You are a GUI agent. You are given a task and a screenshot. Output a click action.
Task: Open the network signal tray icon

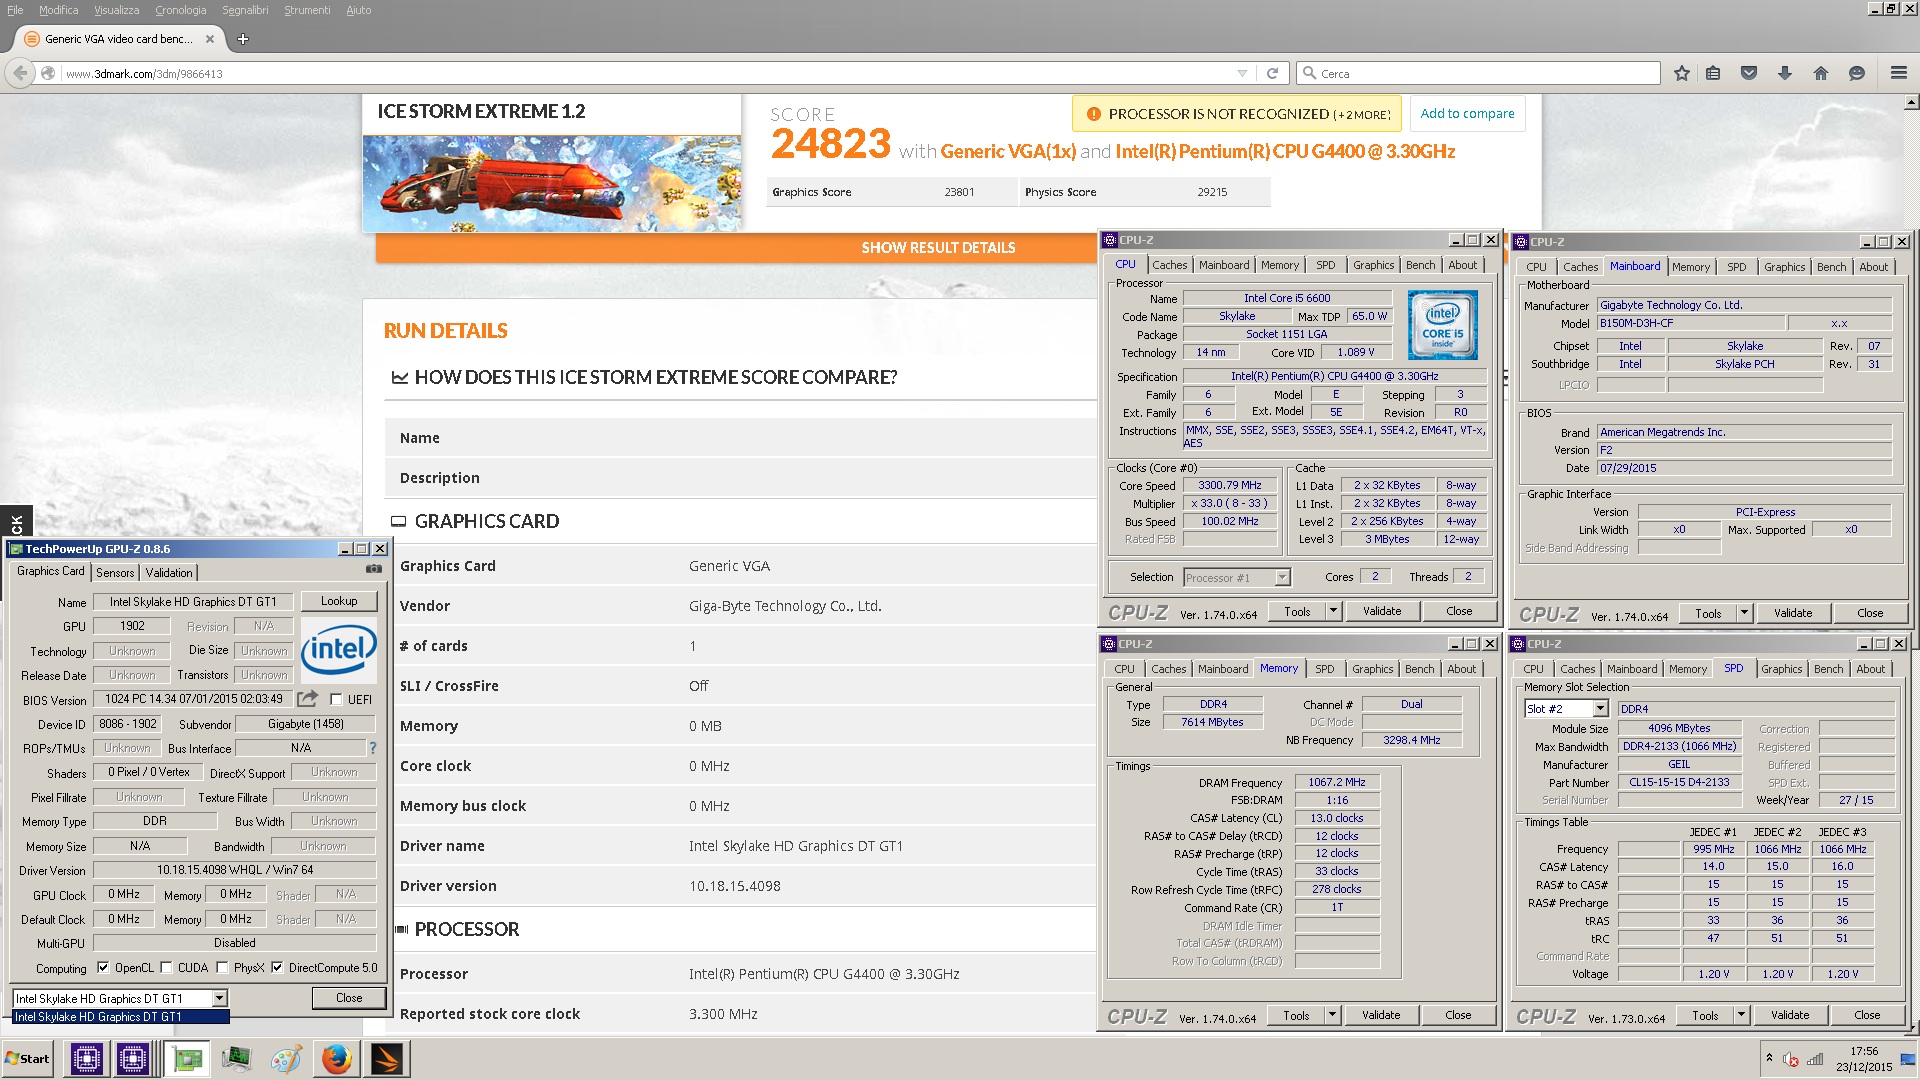(1815, 1059)
